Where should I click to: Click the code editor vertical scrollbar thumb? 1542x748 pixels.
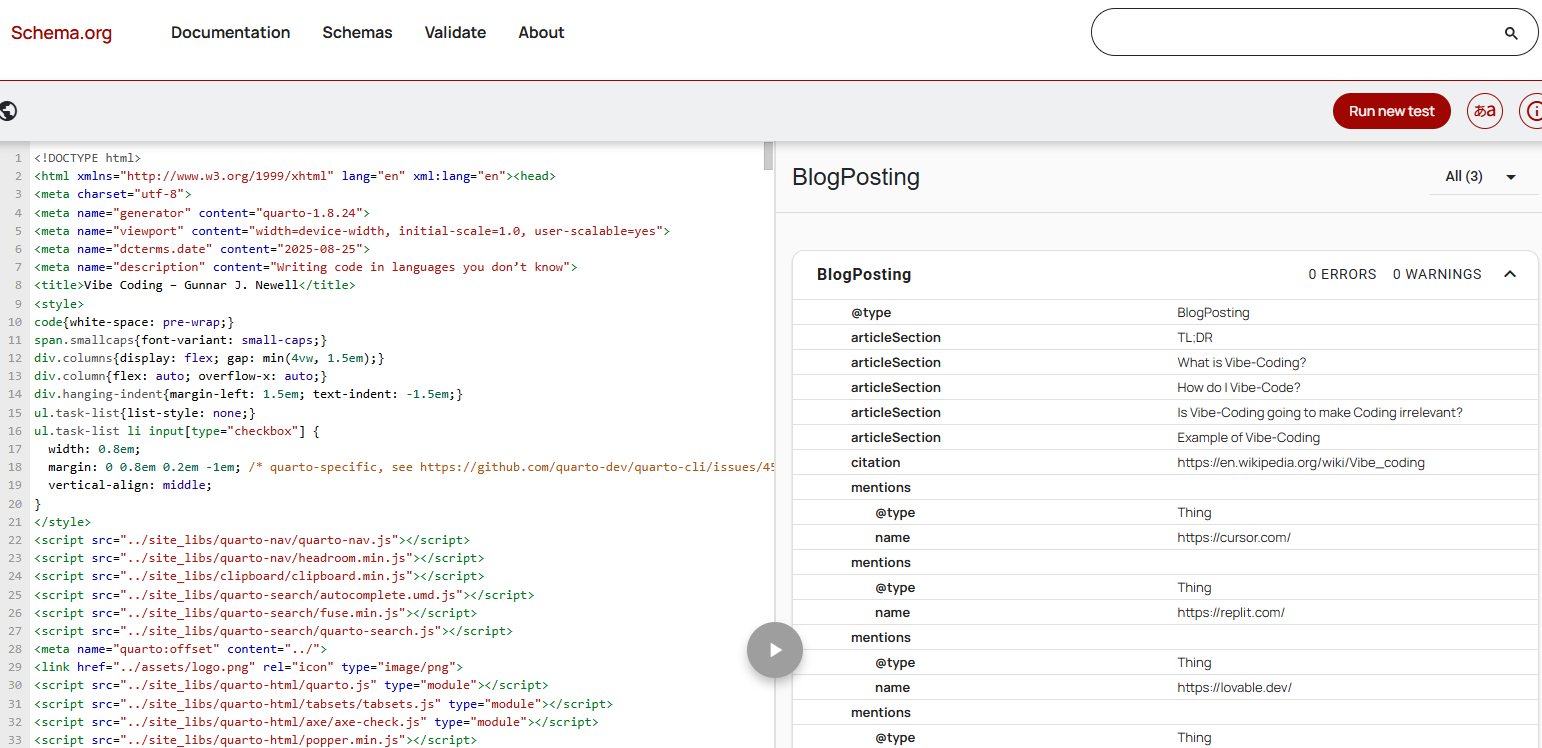pyautogui.click(x=768, y=156)
